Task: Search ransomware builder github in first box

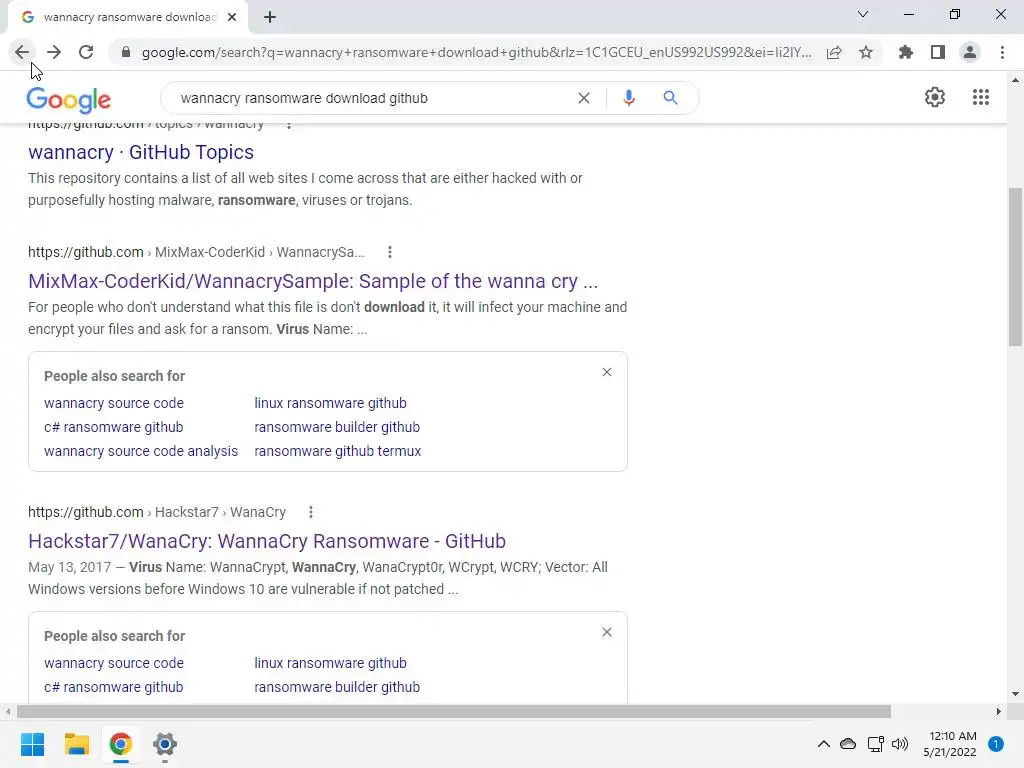Action: pyautogui.click(x=337, y=427)
